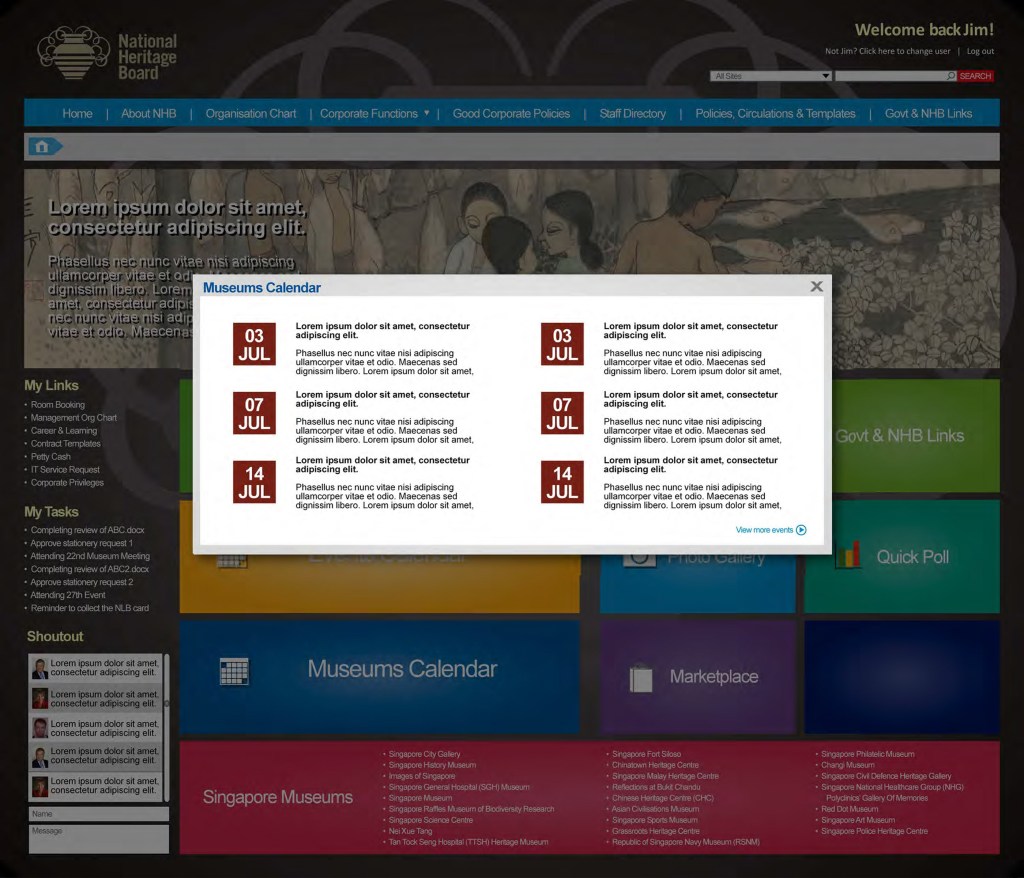The height and width of the screenshot is (878, 1024).
Task: Open the All Sites dropdown
Action: [x=770, y=76]
